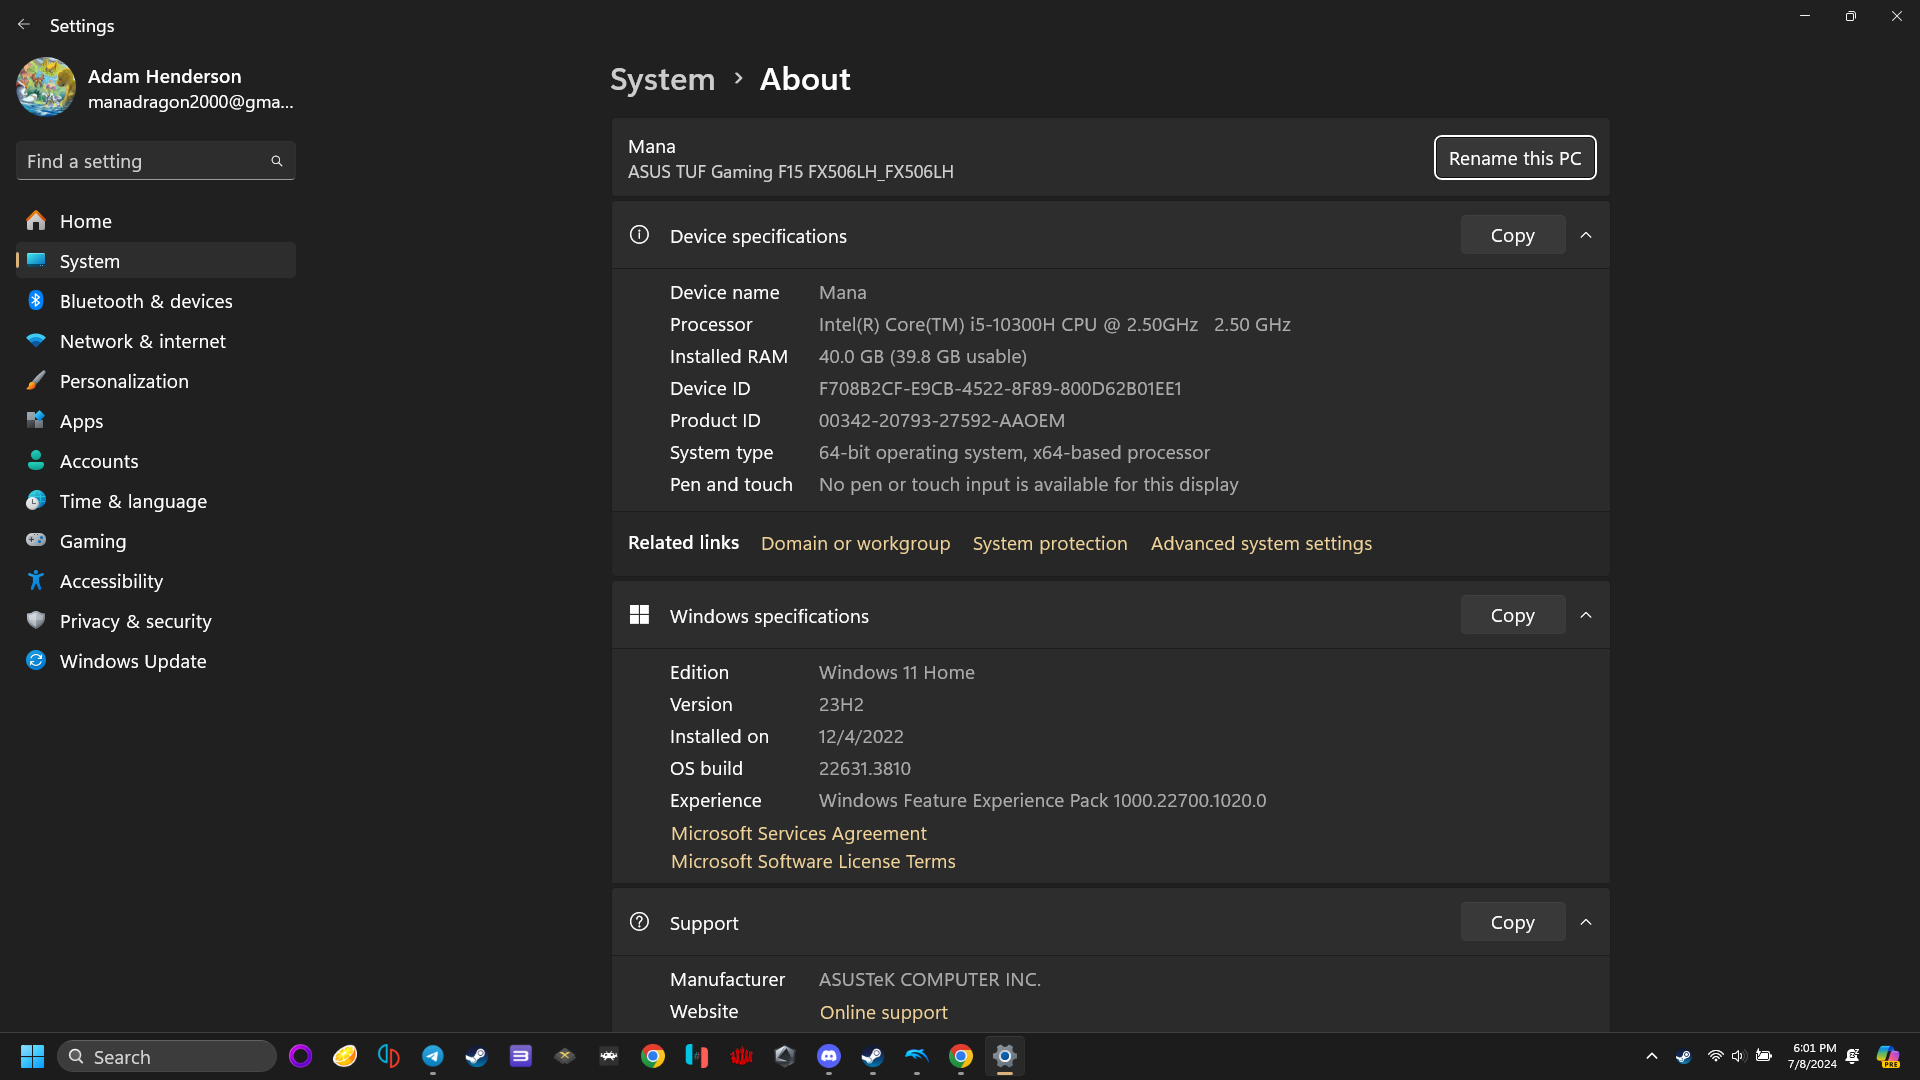Show hidden icons in system tray

1652,1056
